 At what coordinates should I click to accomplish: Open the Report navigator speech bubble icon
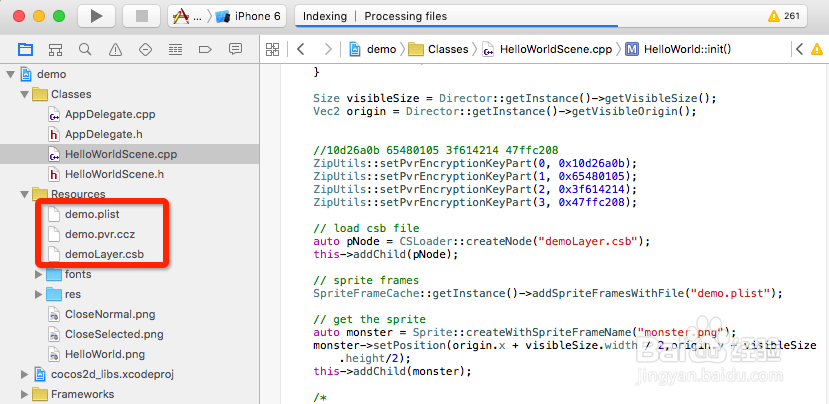click(x=236, y=49)
